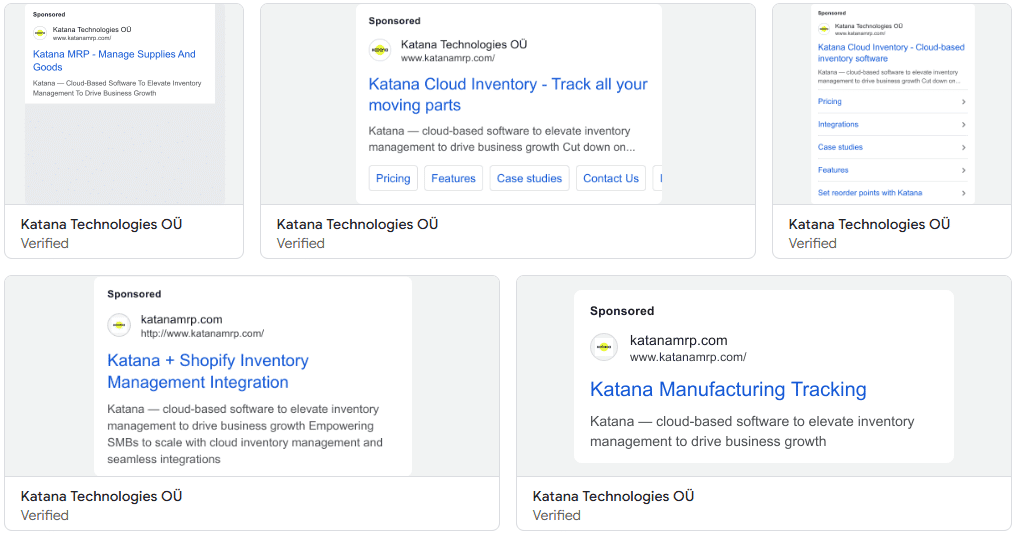The image size is (1014, 535).
Task: Click 'Katana Technologies OÜ' label under 'Cloud-based inventory software' ad
Action: pyautogui.click(x=869, y=224)
